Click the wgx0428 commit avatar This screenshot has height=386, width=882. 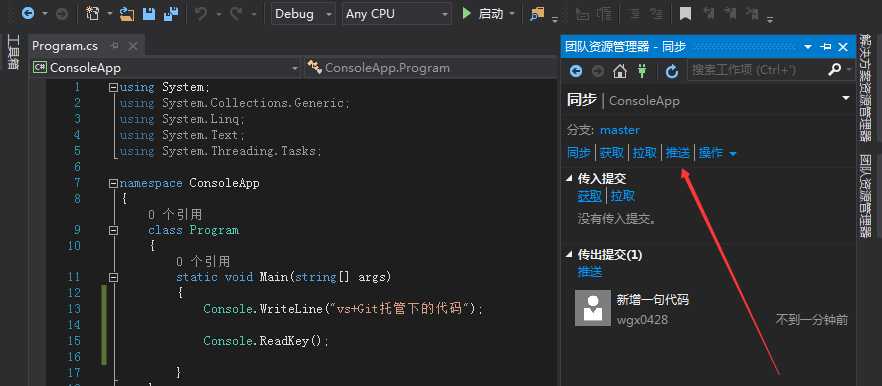point(592,308)
